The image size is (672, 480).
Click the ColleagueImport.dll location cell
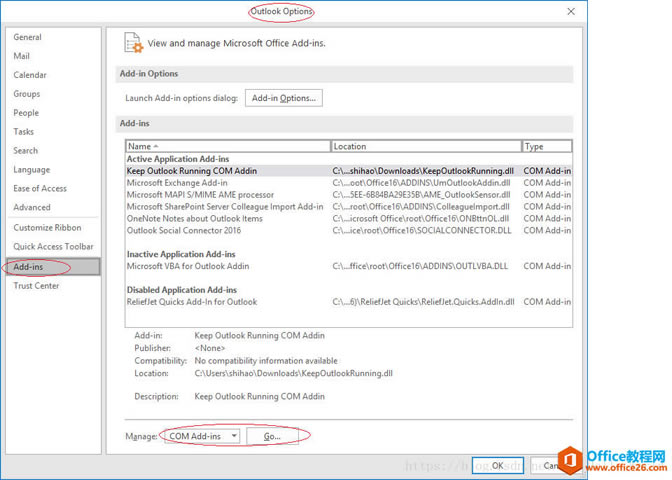[421, 207]
